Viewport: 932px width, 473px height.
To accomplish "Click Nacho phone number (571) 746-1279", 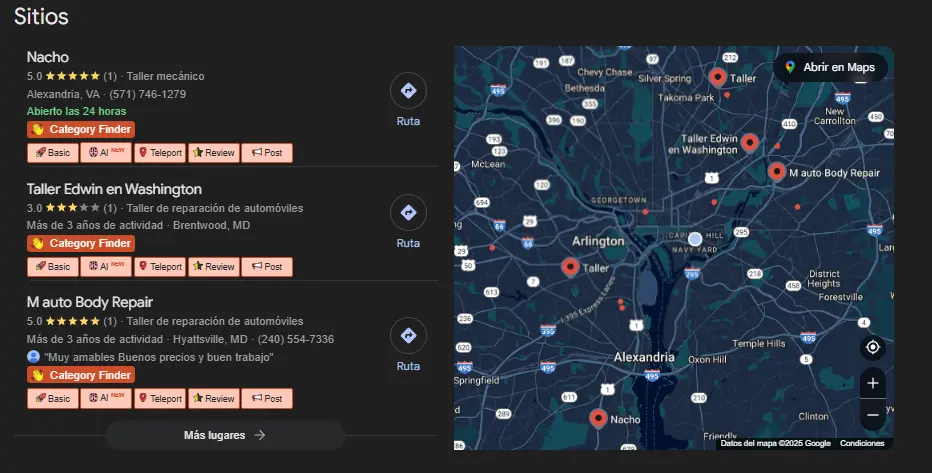I will [147, 94].
